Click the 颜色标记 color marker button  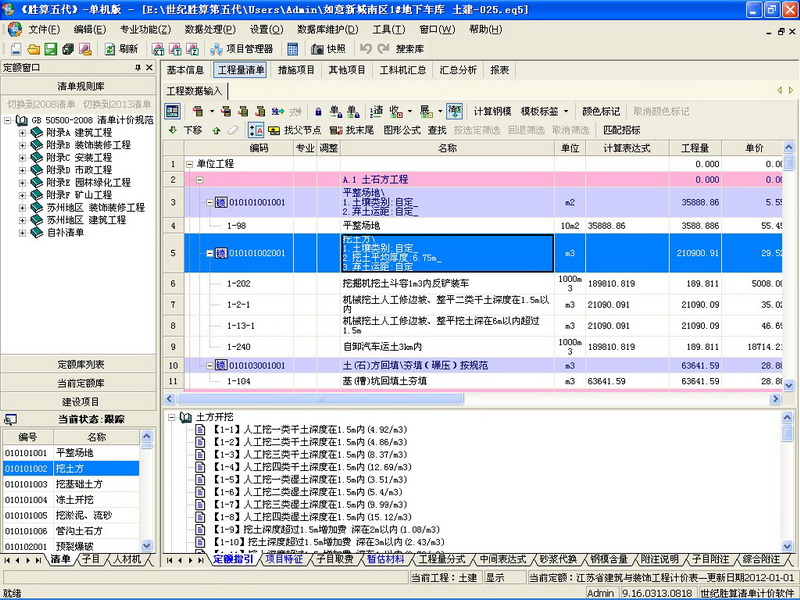pos(601,111)
